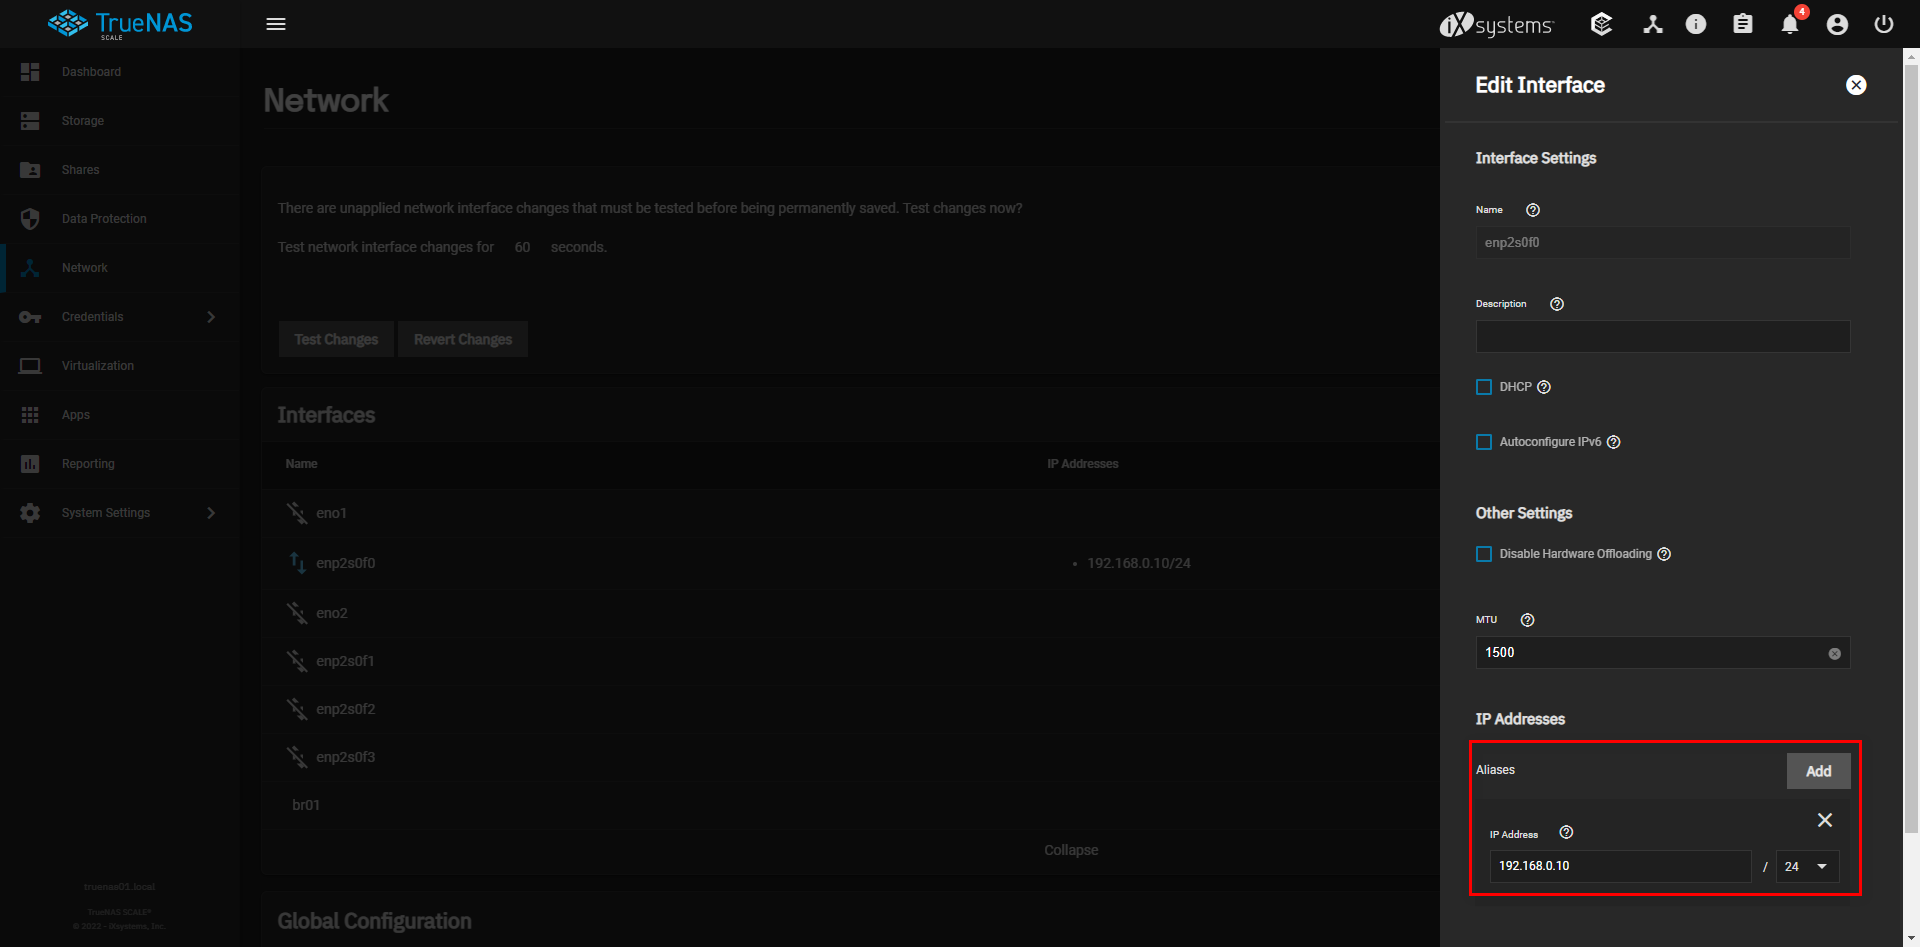Collapse the Interfaces list
The image size is (1920, 948).
pos(1071,850)
